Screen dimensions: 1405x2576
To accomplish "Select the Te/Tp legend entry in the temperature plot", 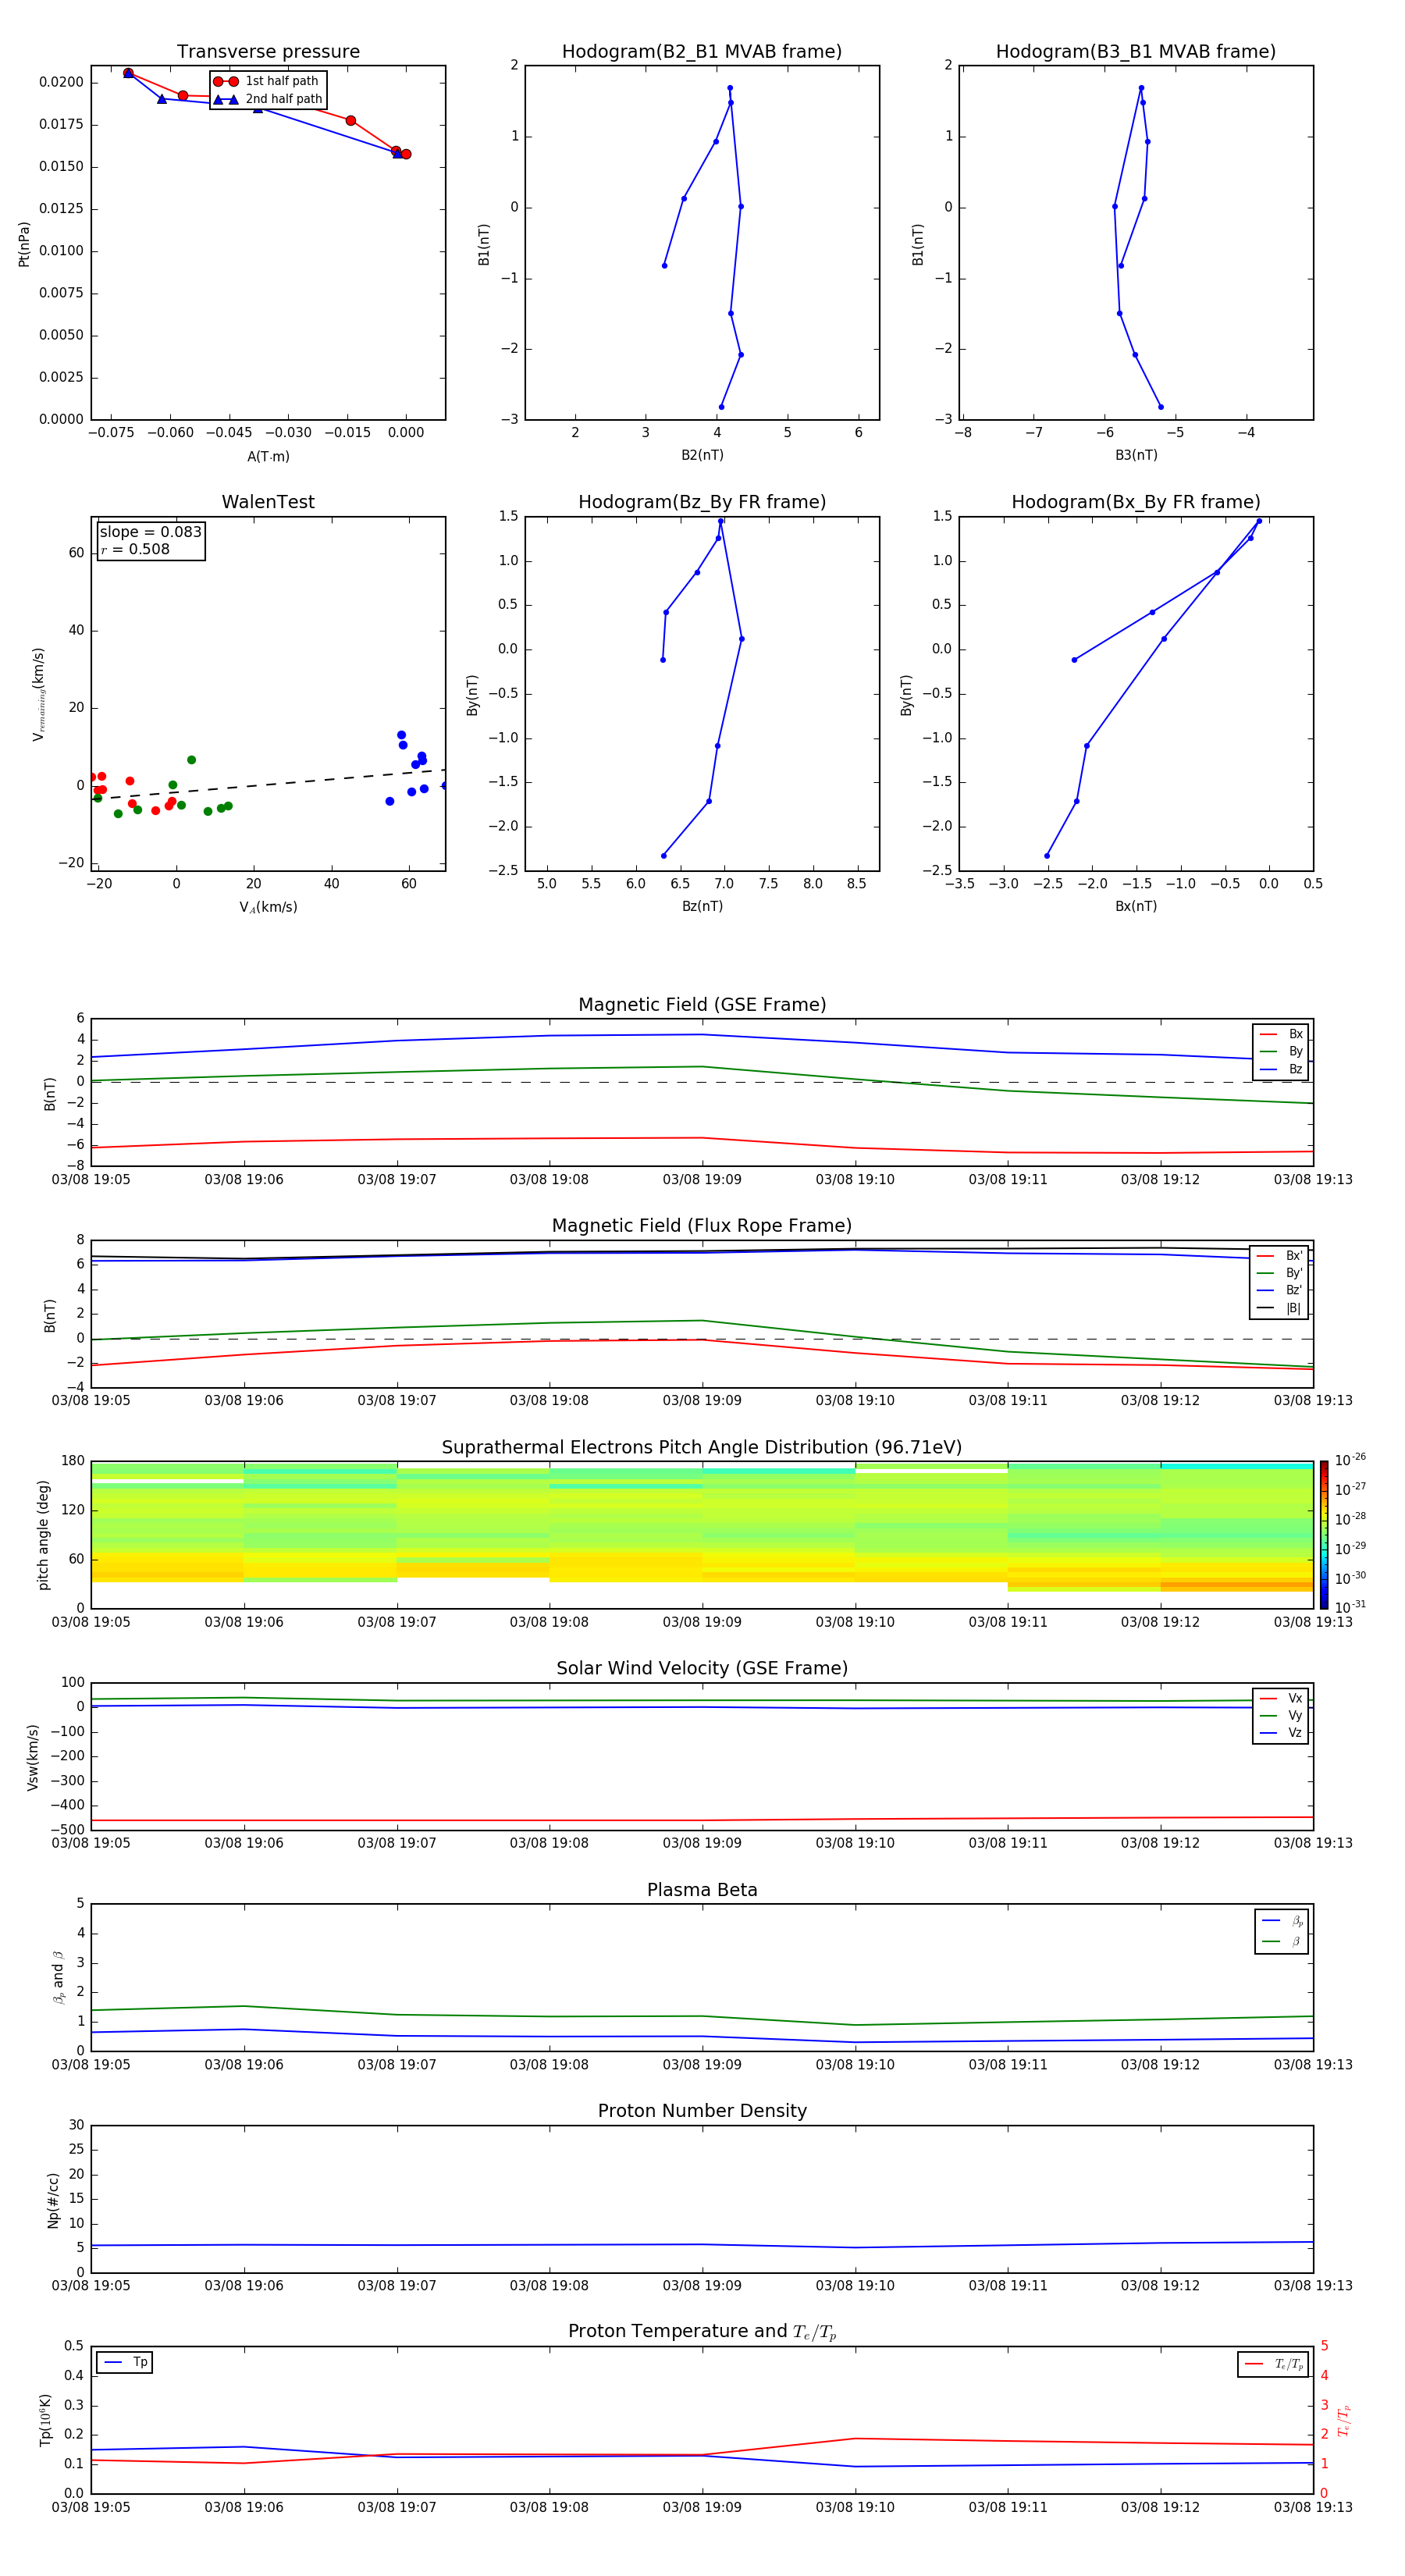I will (x=1273, y=2364).
